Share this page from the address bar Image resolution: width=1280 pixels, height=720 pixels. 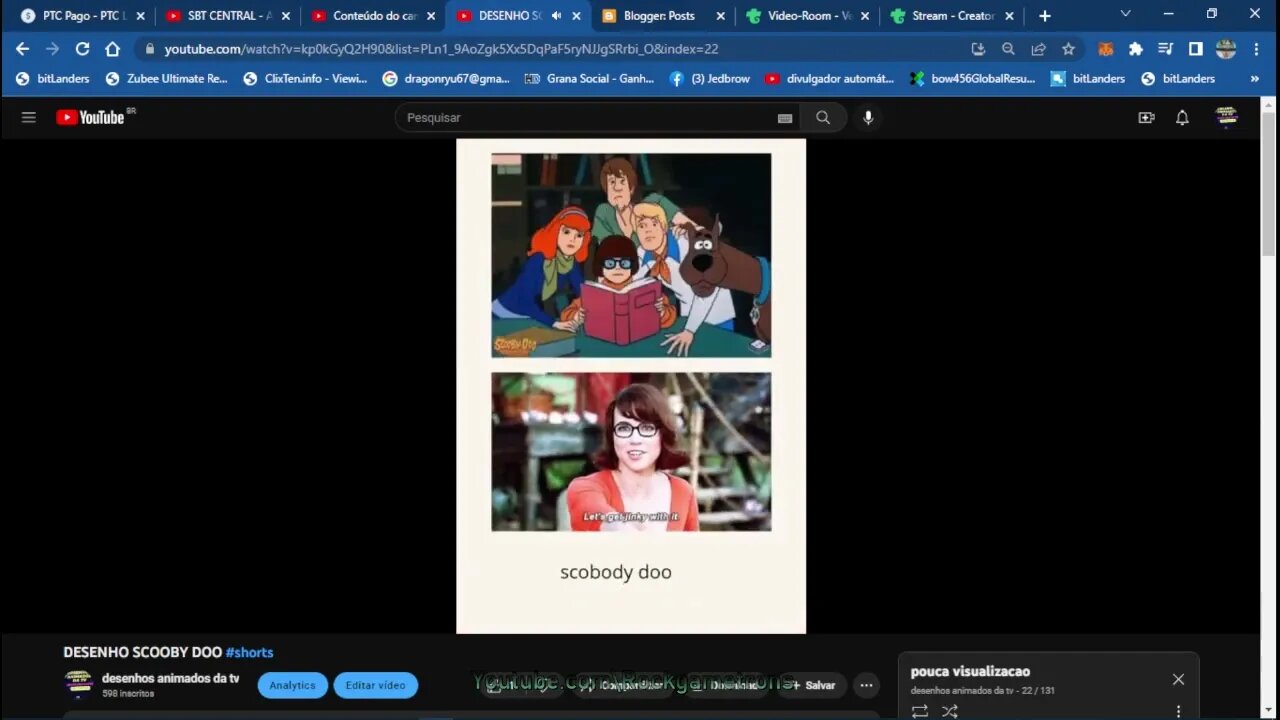click(x=1038, y=49)
